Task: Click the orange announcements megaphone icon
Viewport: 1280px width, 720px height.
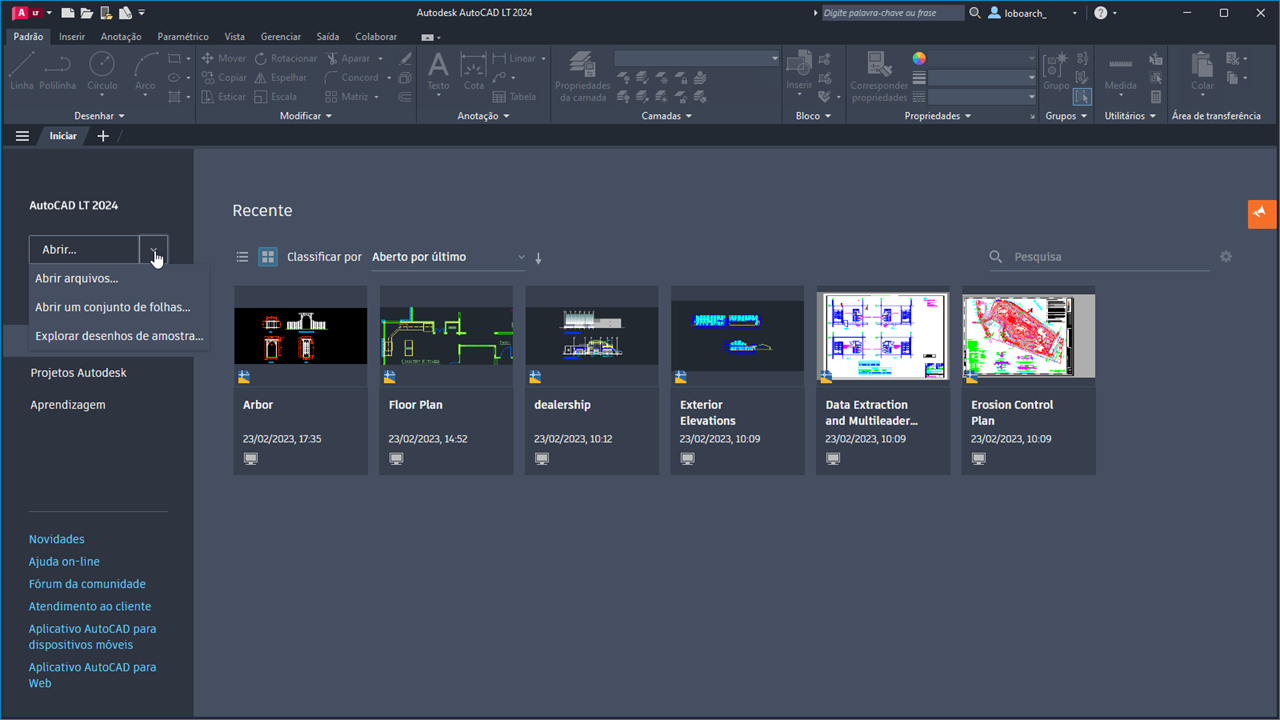Action: [1262, 213]
